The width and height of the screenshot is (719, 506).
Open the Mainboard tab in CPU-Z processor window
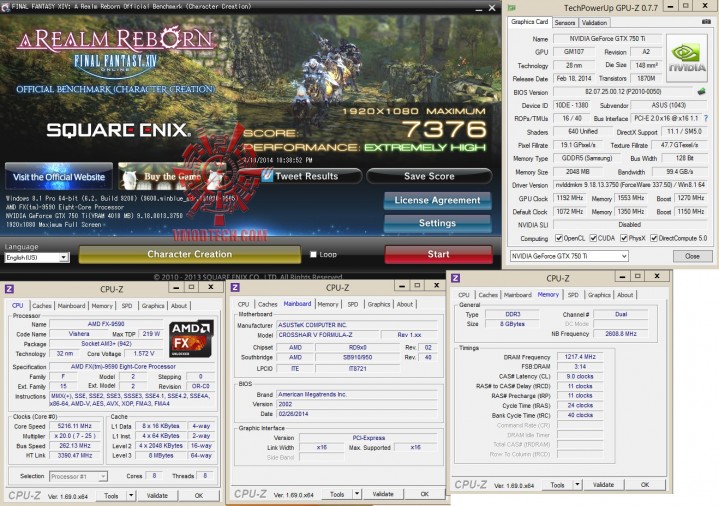pos(71,306)
